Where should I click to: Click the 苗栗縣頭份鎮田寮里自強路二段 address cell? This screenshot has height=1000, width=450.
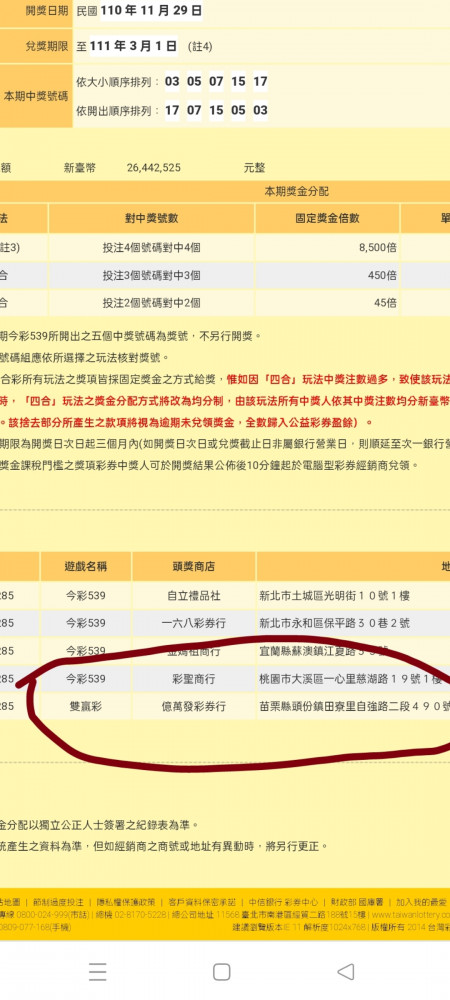(x=354, y=706)
